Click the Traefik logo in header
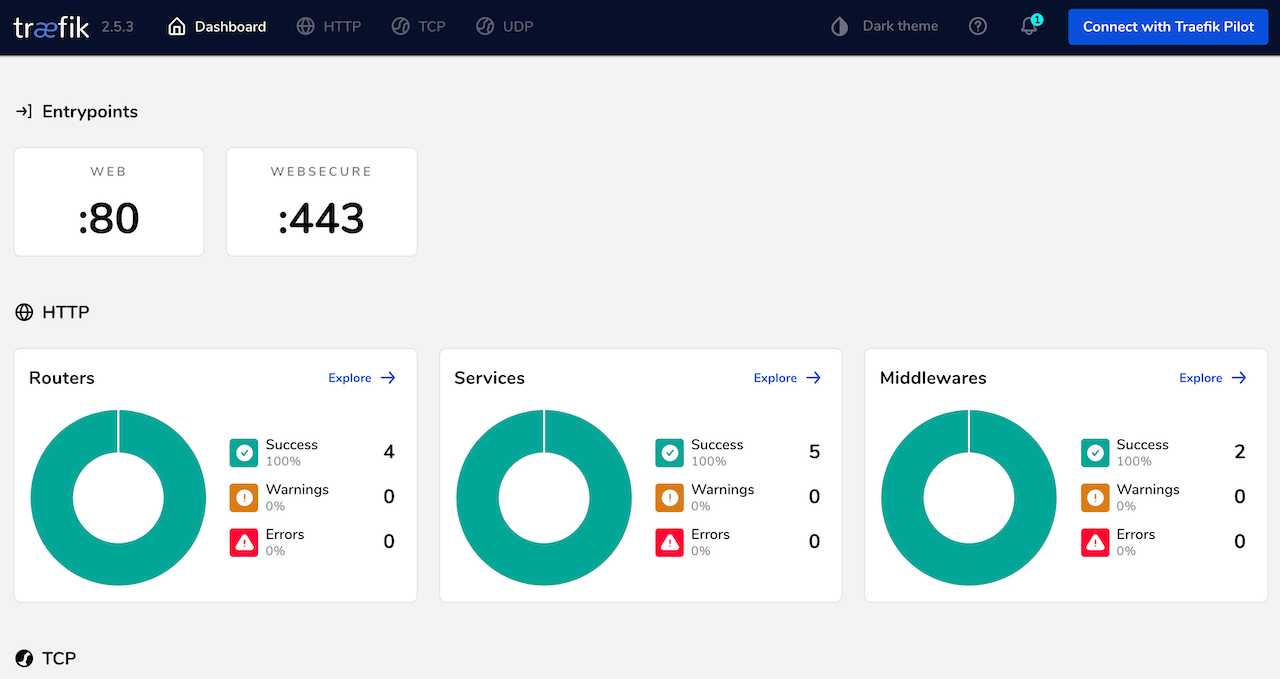The image size is (1280, 679). pyautogui.click(x=51, y=27)
